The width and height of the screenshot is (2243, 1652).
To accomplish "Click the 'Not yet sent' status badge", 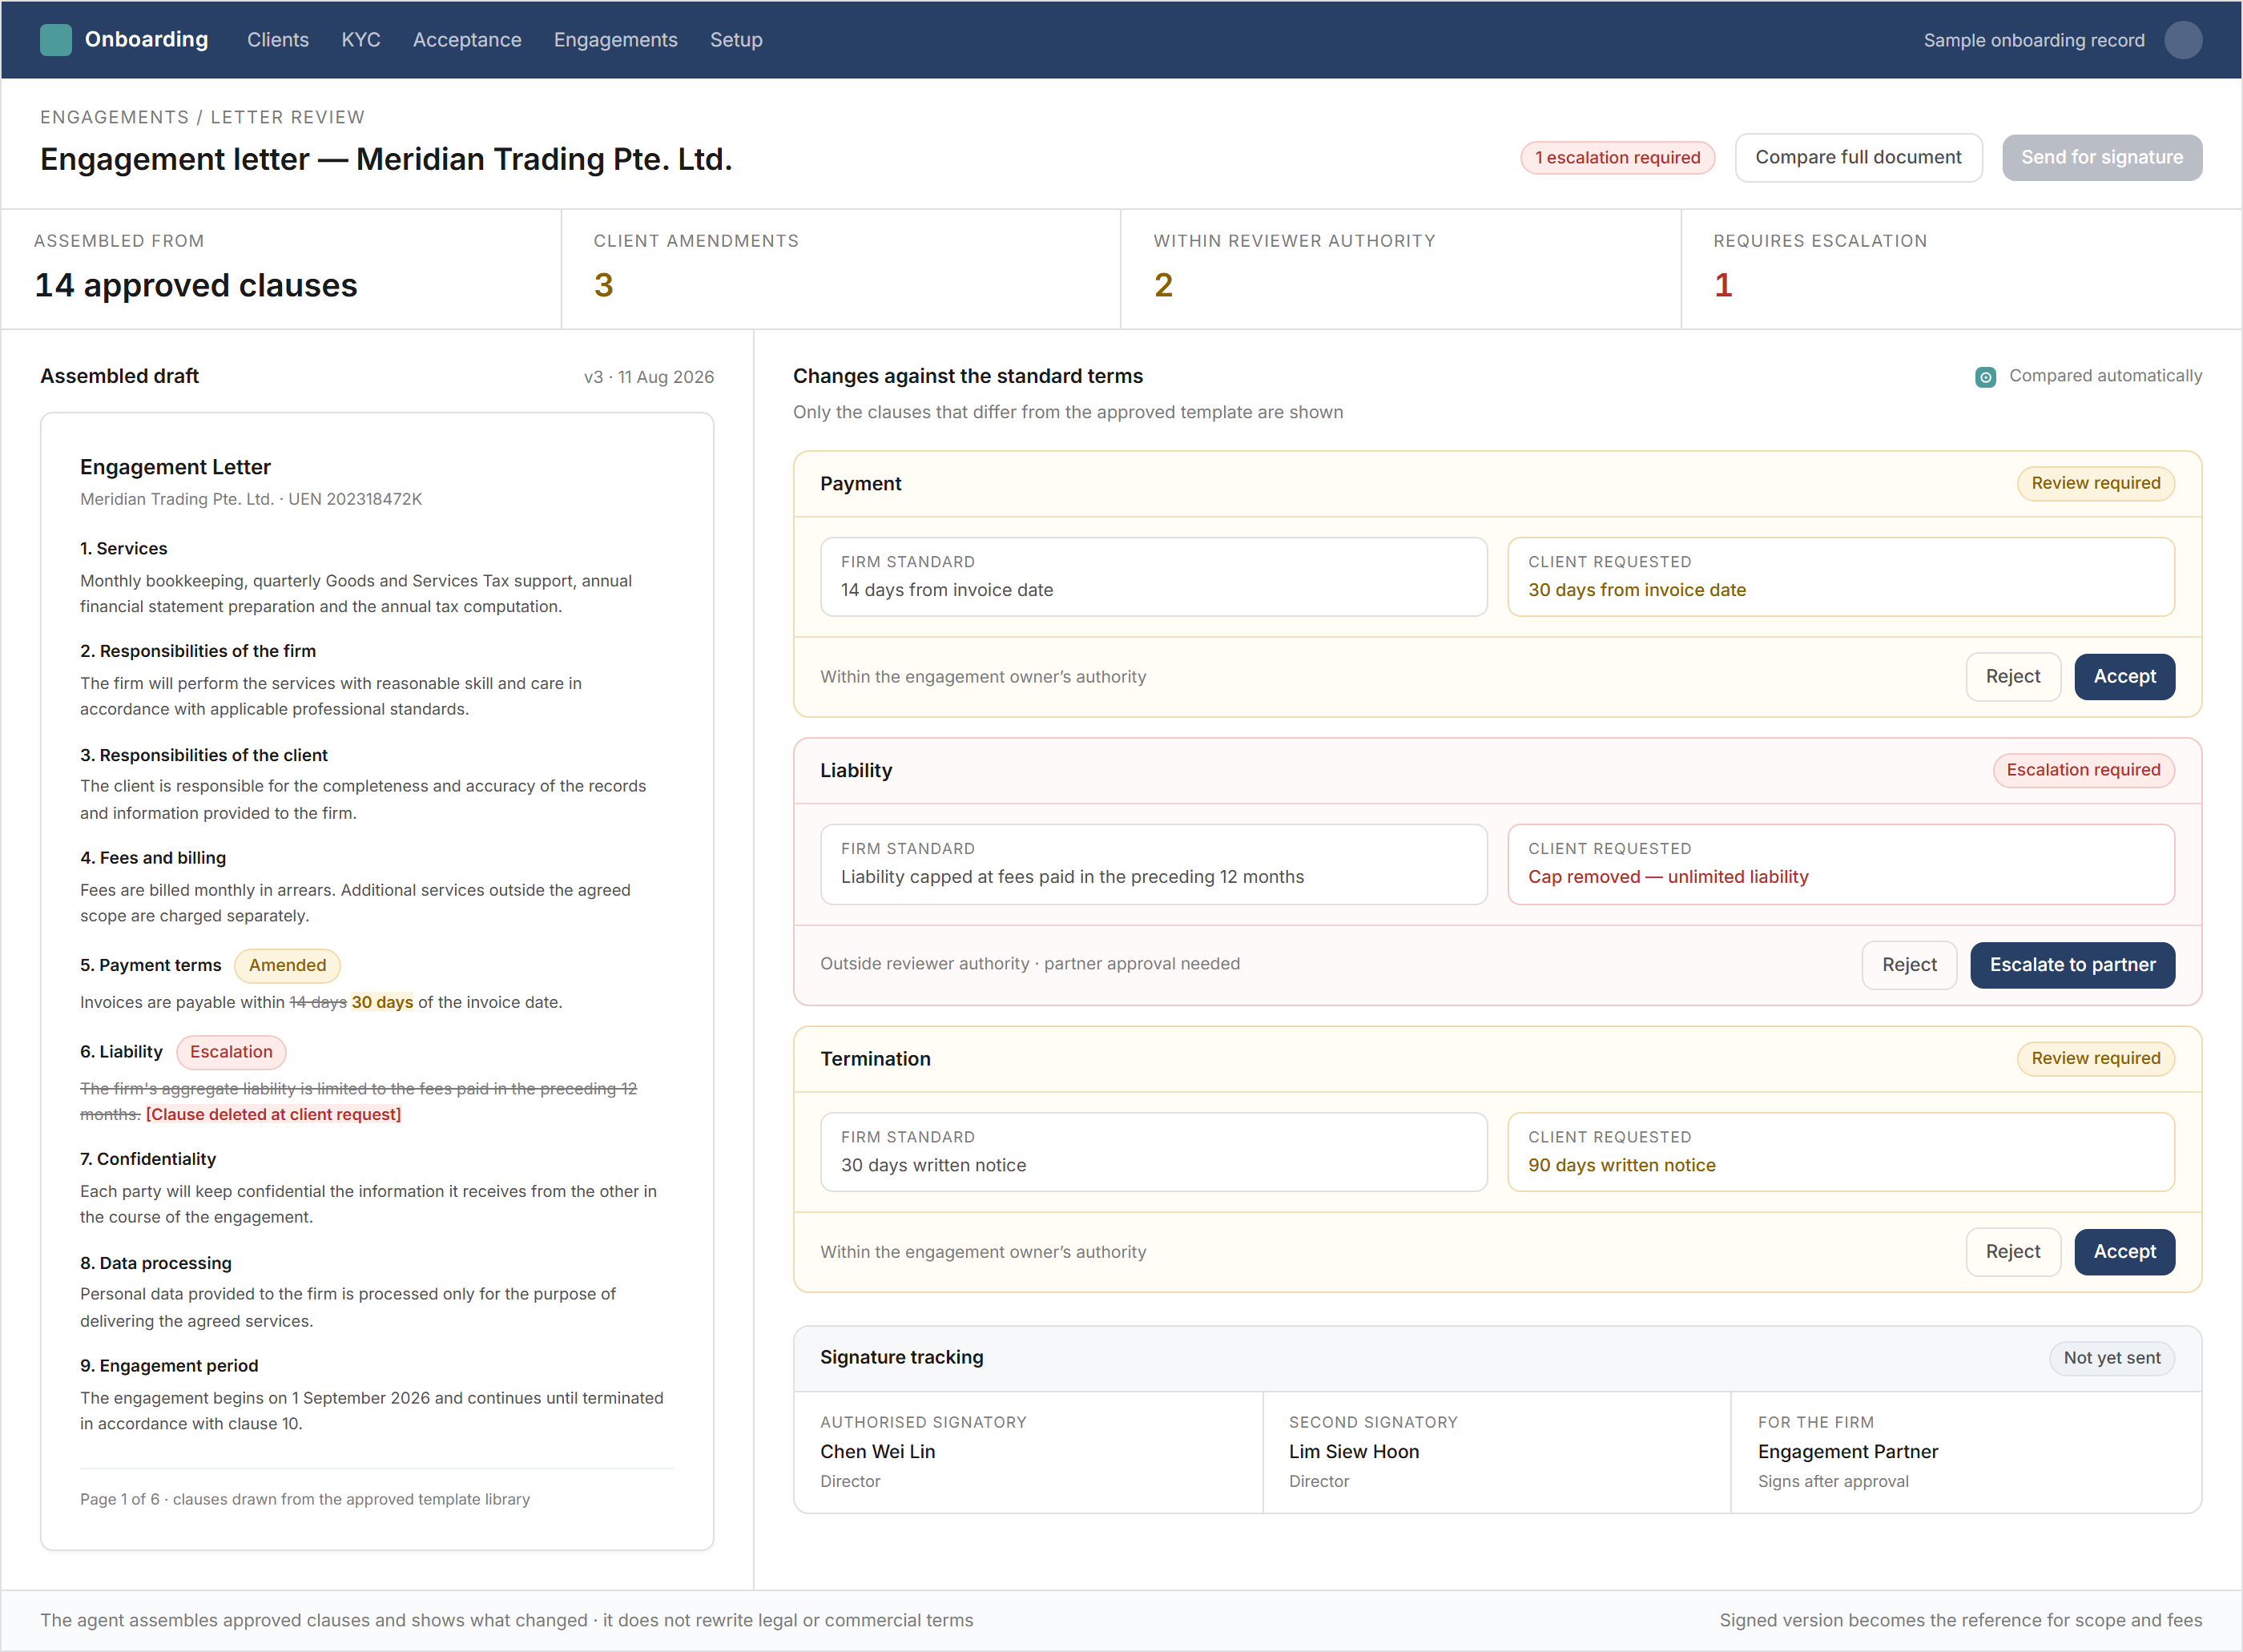I will click(2111, 1358).
